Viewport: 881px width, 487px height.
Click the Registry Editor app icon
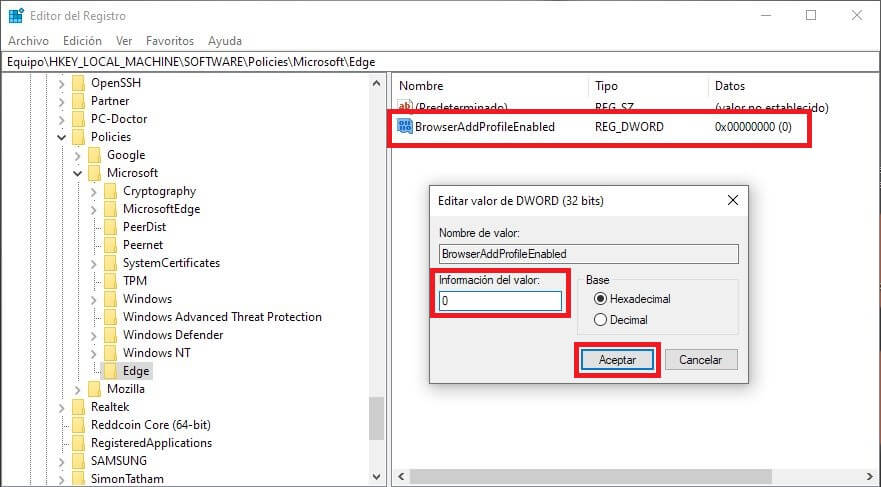(16, 15)
